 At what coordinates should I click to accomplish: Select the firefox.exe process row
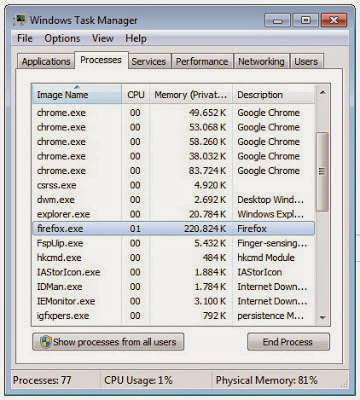click(173, 229)
